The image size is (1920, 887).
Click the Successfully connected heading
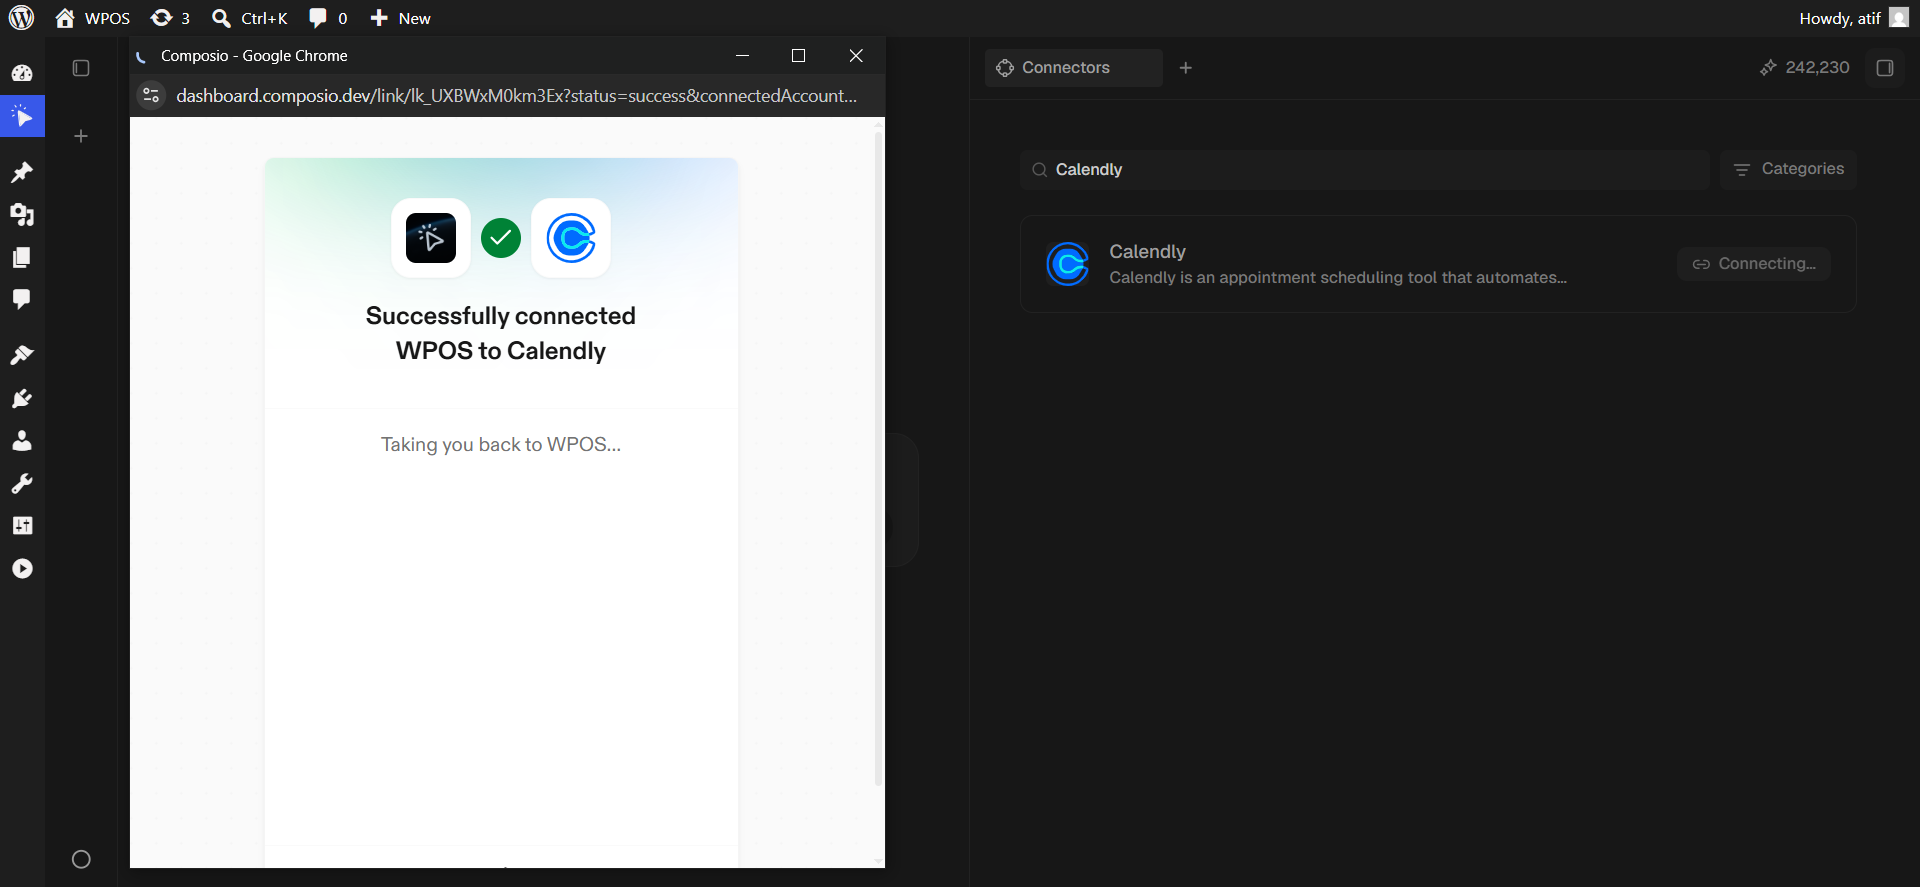501,333
